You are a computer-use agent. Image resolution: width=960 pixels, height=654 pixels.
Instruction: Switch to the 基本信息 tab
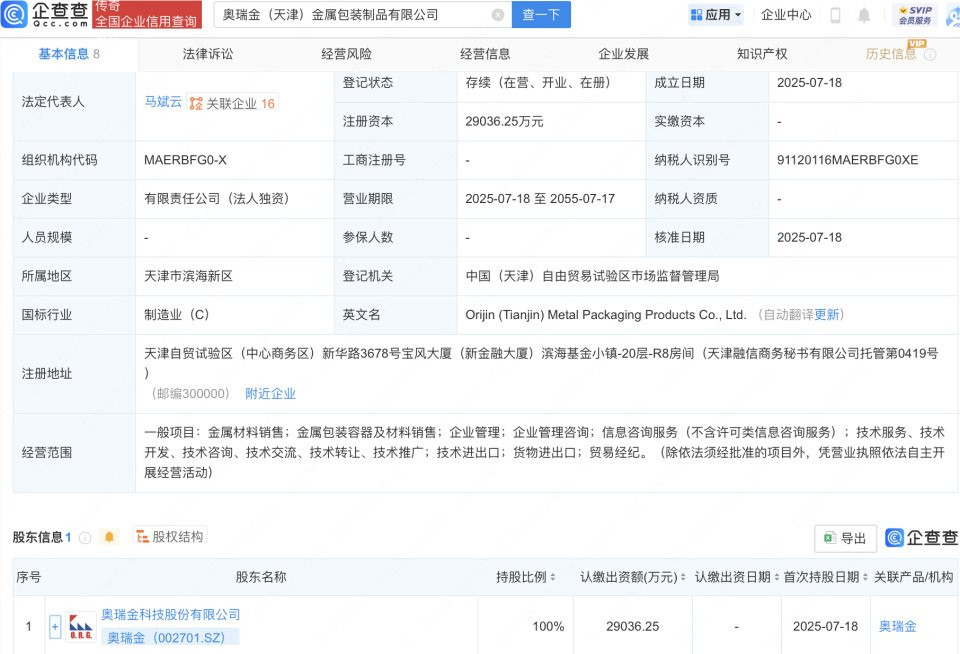(x=69, y=54)
